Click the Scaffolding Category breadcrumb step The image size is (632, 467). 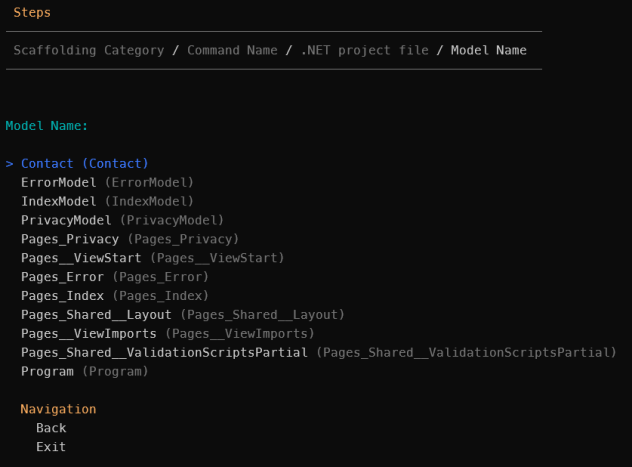pos(89,50)
